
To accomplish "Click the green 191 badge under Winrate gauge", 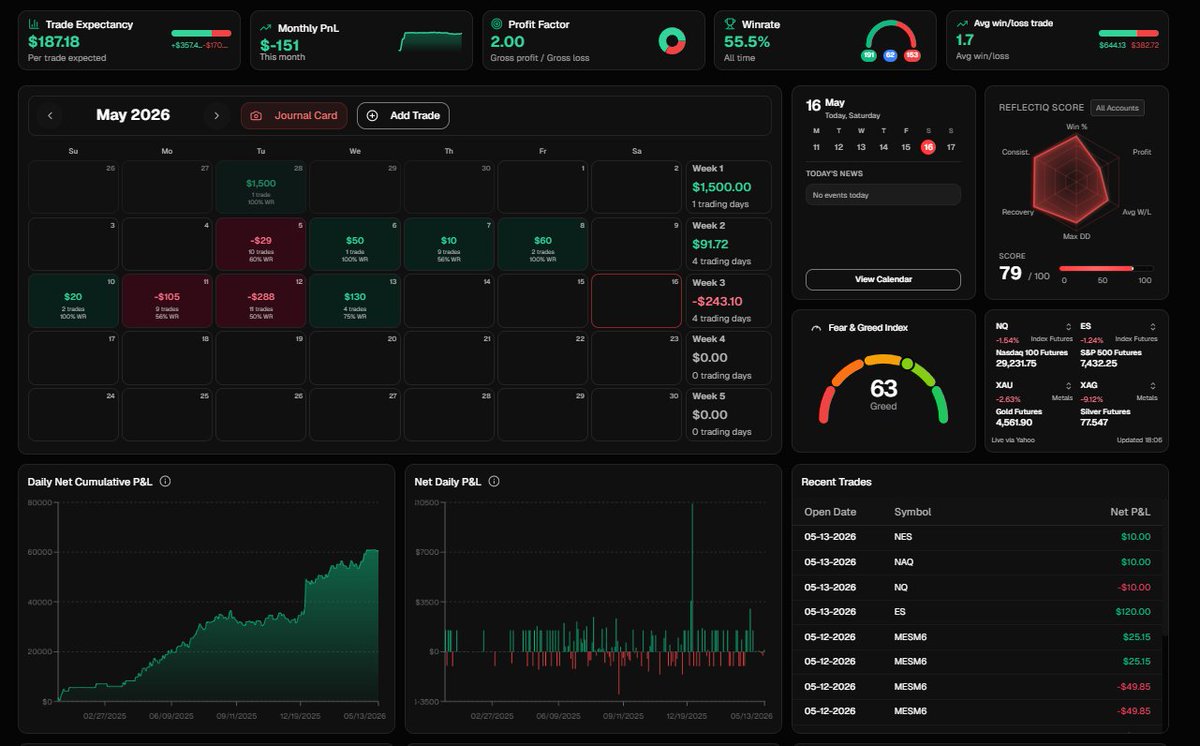I will [x=869, y=56].
